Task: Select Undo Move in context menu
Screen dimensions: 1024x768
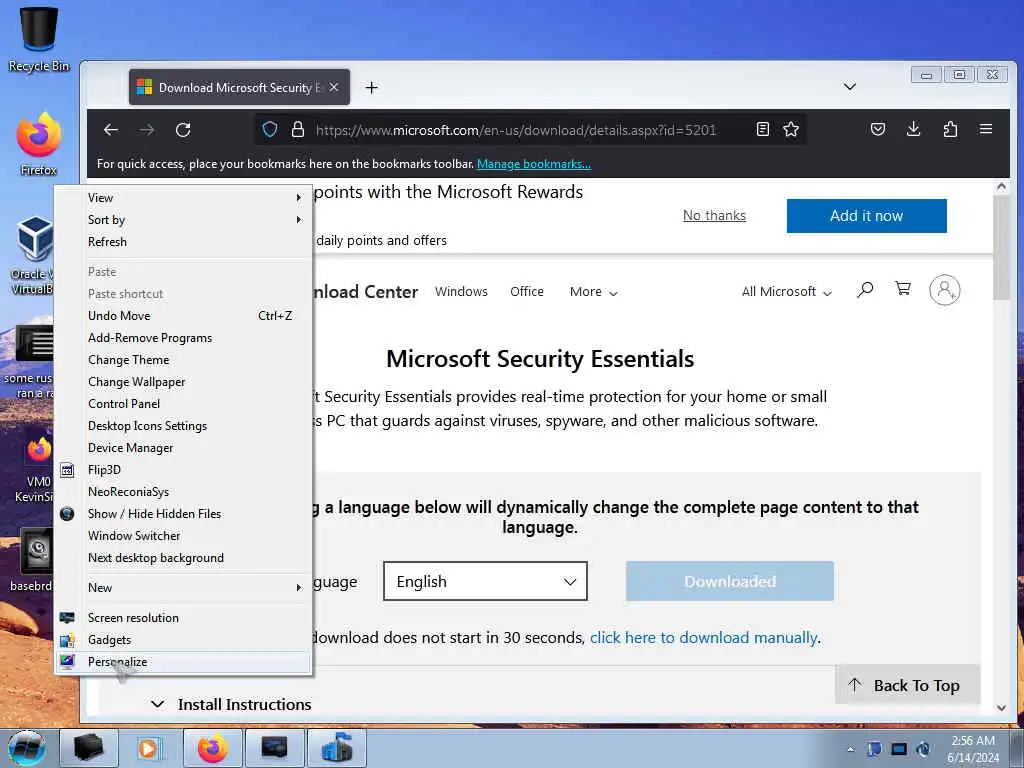Action: pyautogui.click(x=183, y=315)
